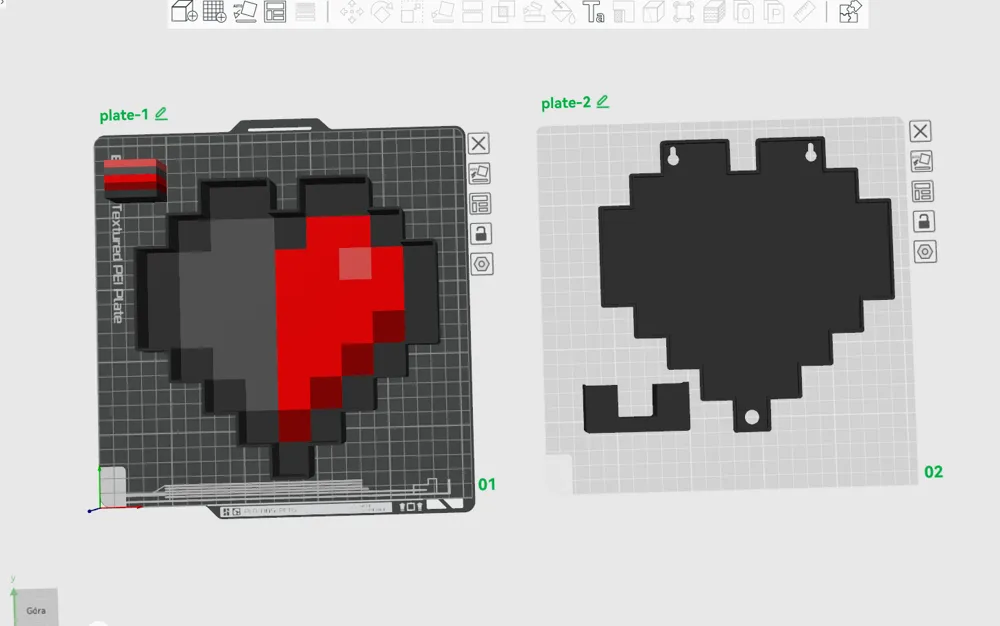Arrange objects on plate-1 only
Screen dimensions: 1000x626
coord(480,203)
